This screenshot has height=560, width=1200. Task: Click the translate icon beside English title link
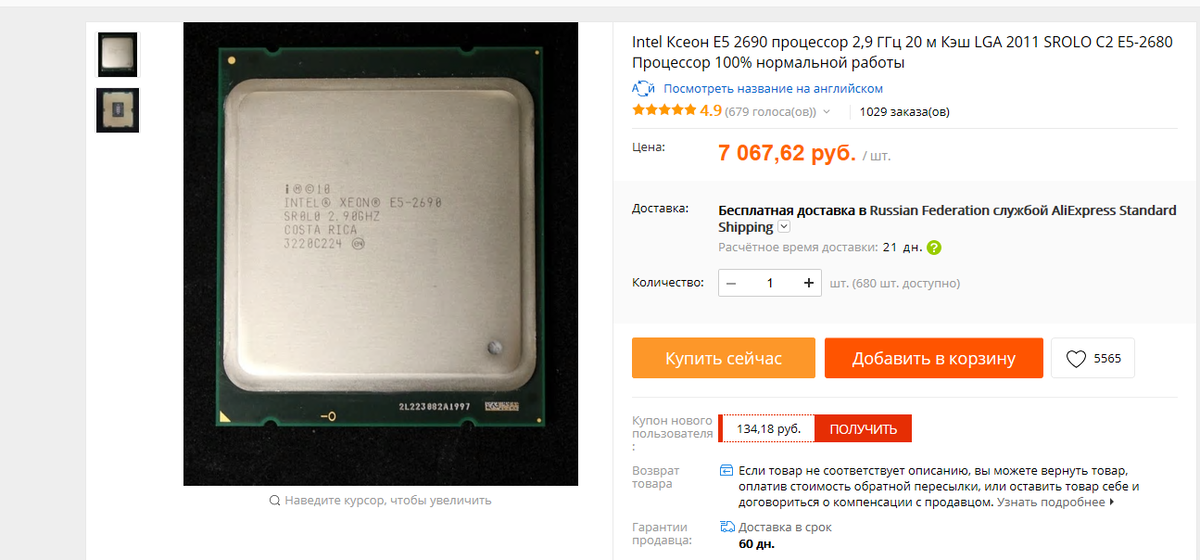tap(644, 88)
